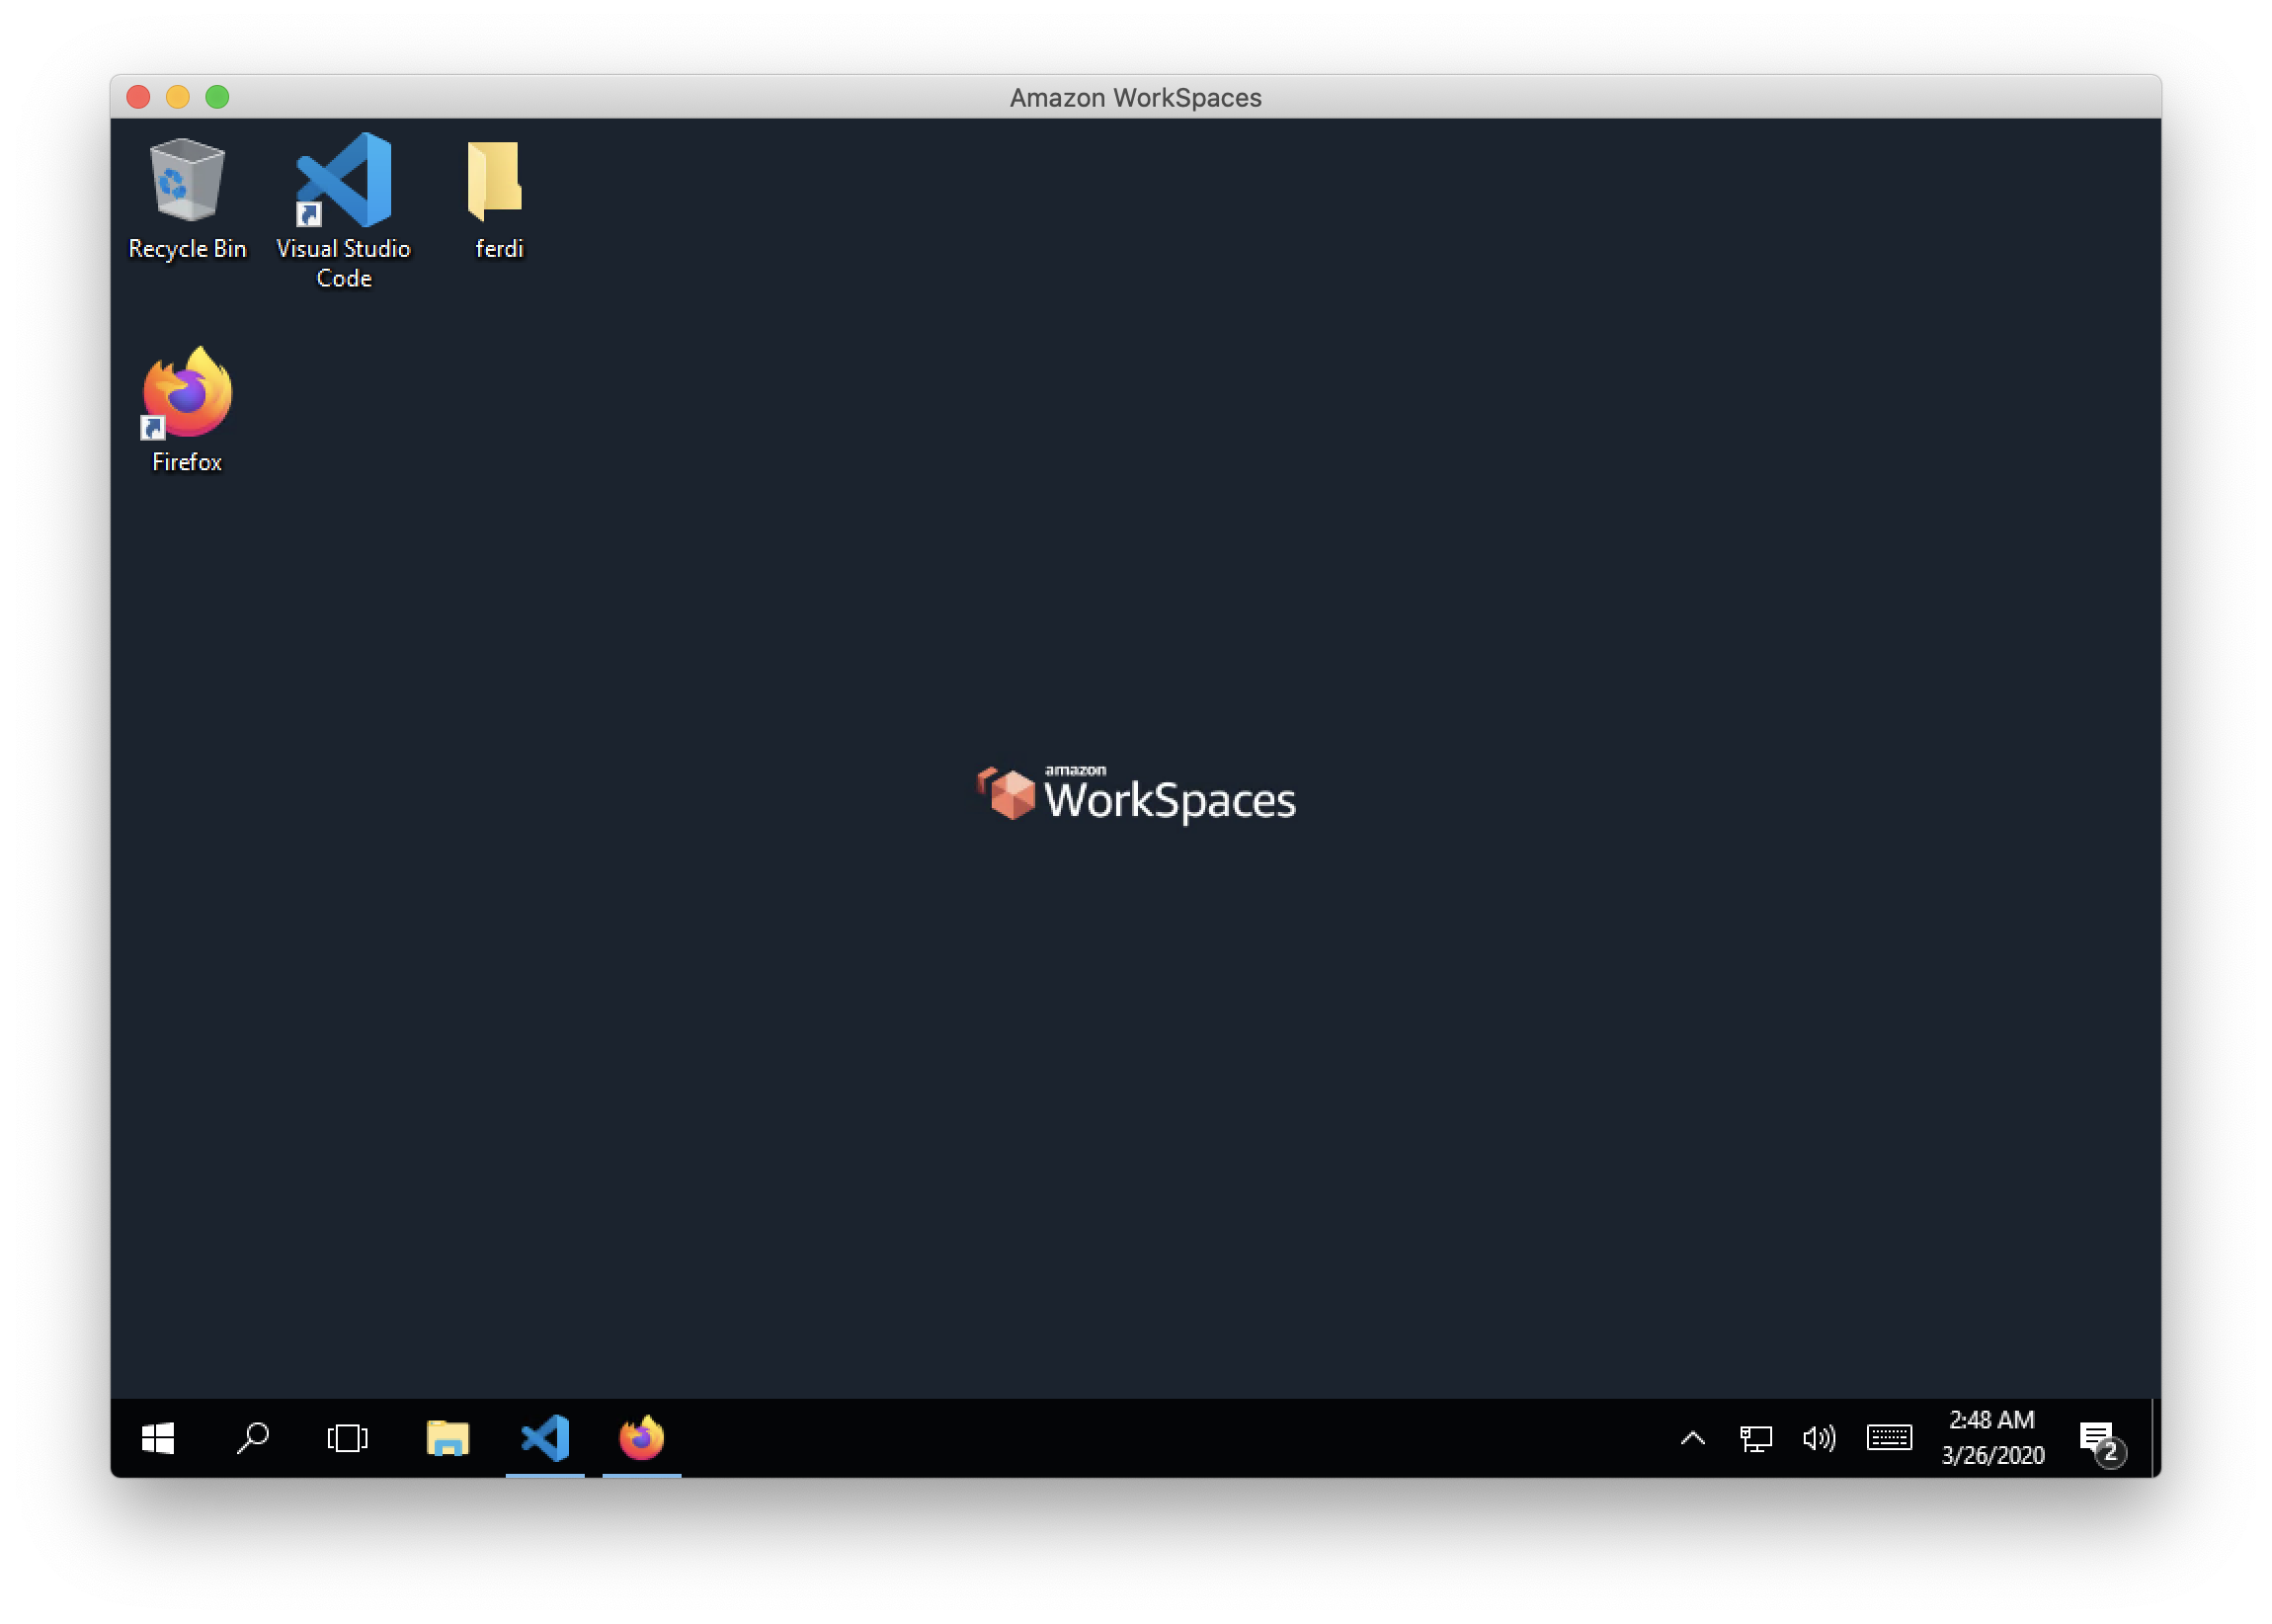Switch to Visual Studio Code in taskbar
The height and width of the screenshot is (1624, 2272).
pos(545,1438)
